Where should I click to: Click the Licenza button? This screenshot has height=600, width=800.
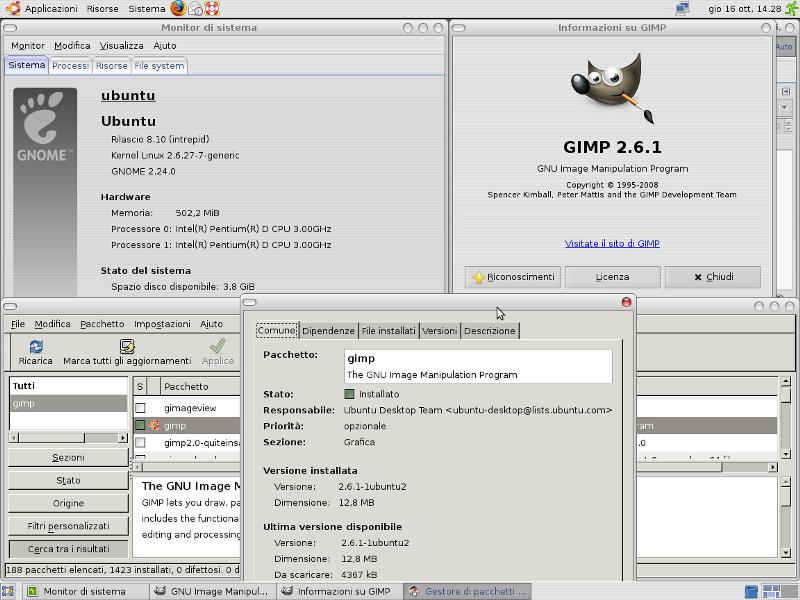pos(612,277)
